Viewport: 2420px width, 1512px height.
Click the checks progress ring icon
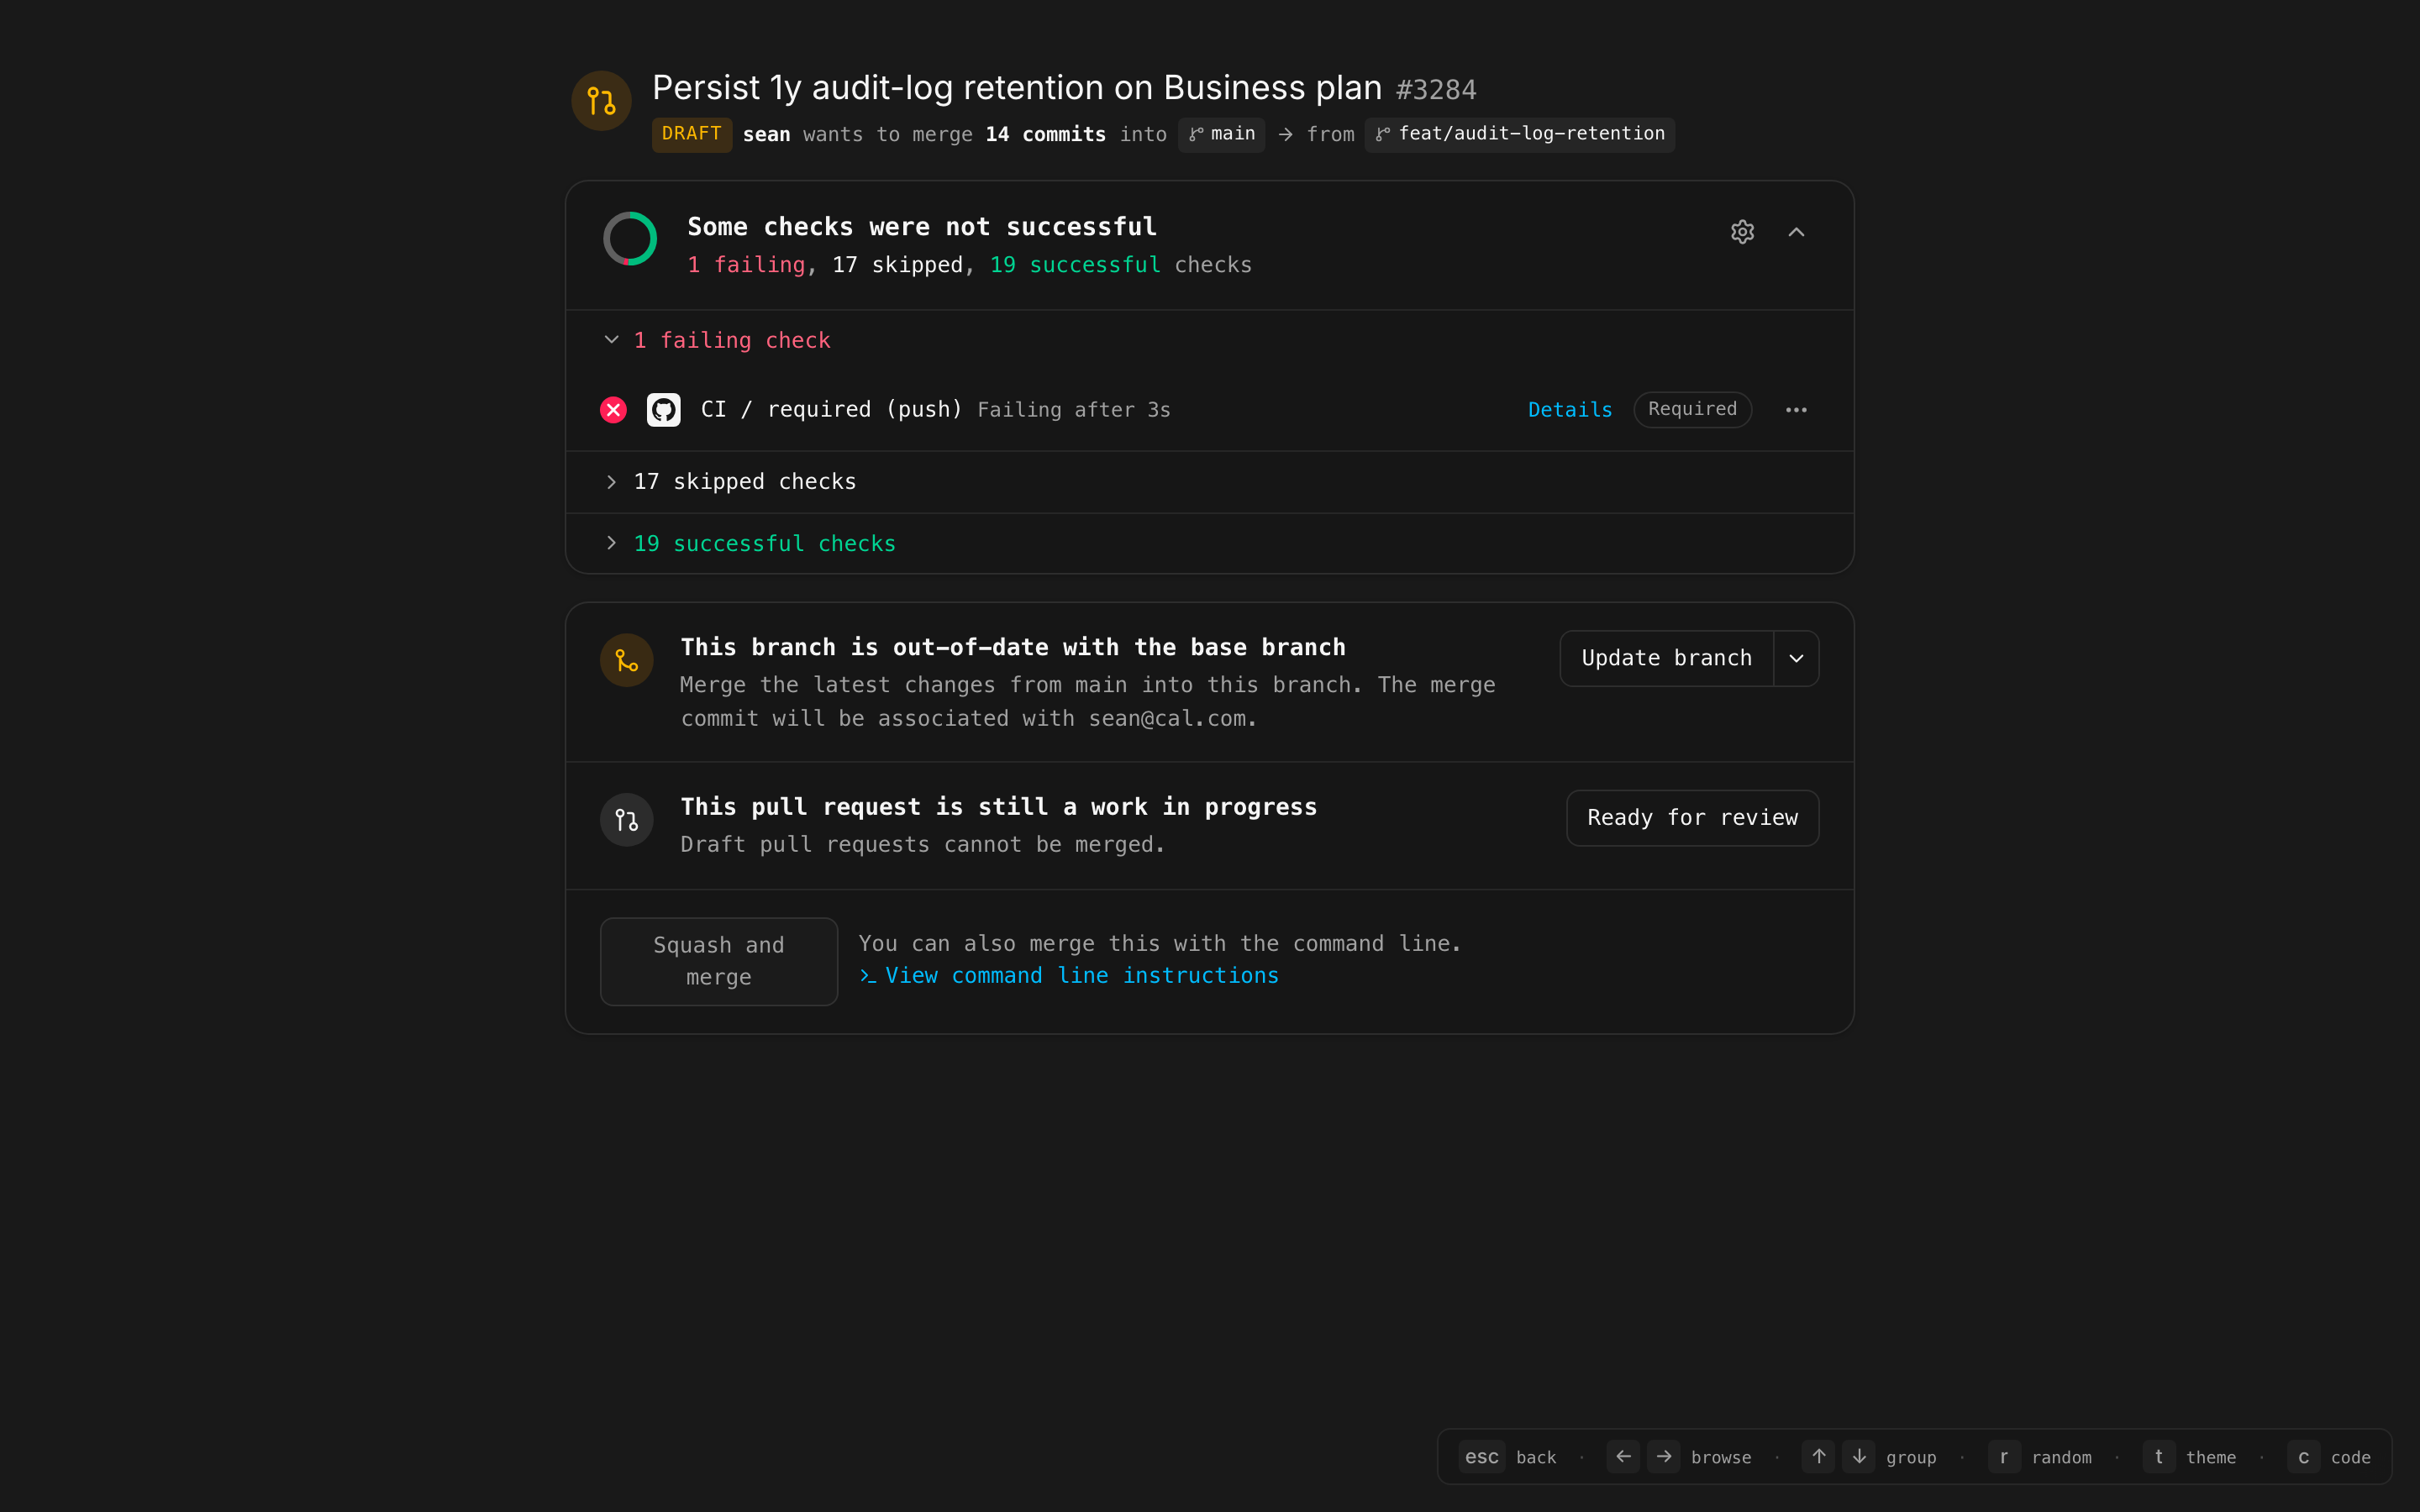point(630,239)
